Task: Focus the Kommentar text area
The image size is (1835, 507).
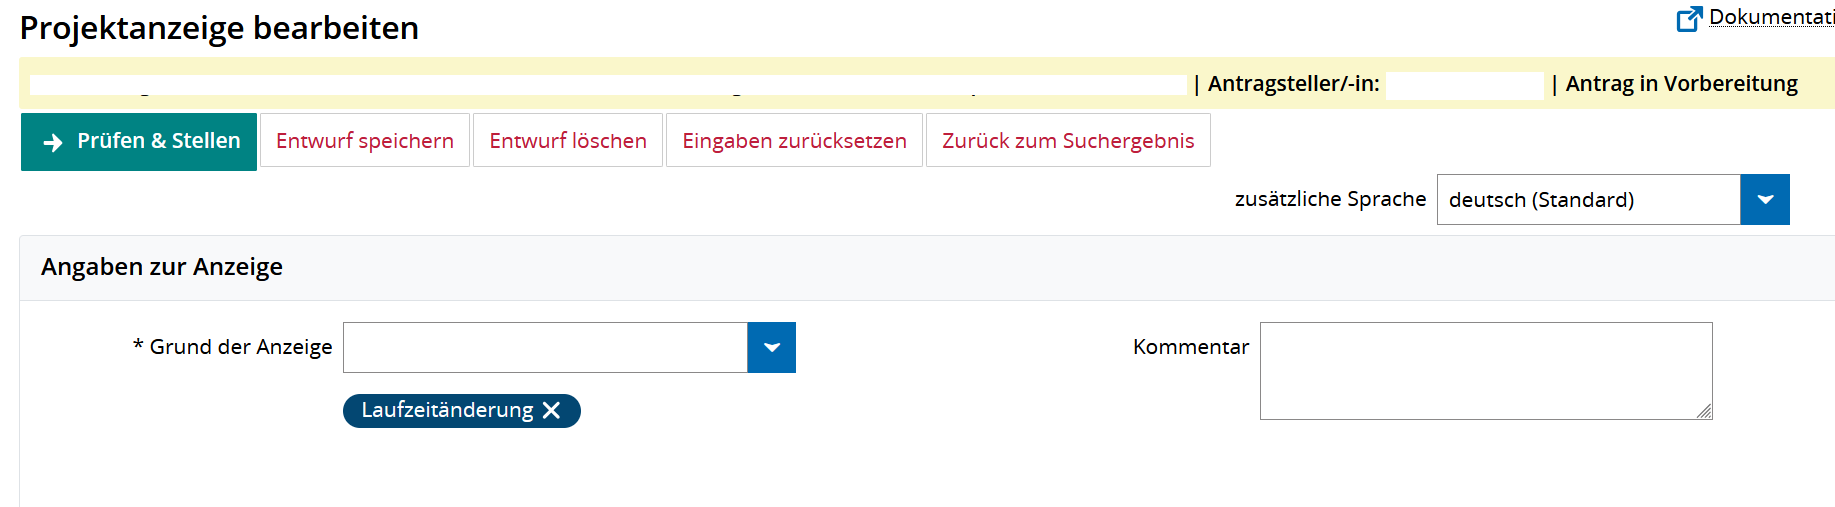Action: pos(1485,370)
